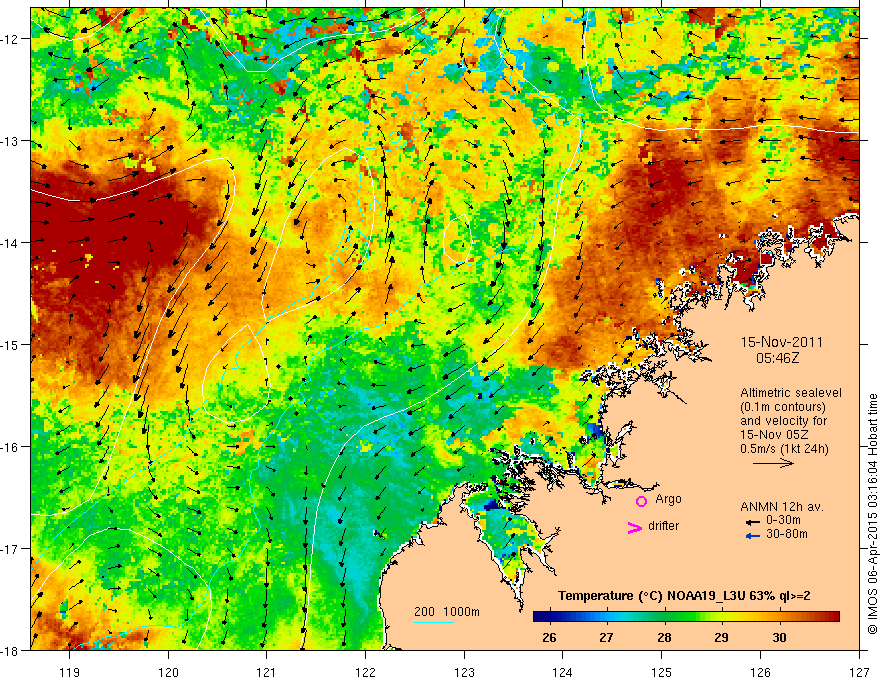Click the longitude axis label '124'
Screen dimensions: 880x680
562,672
